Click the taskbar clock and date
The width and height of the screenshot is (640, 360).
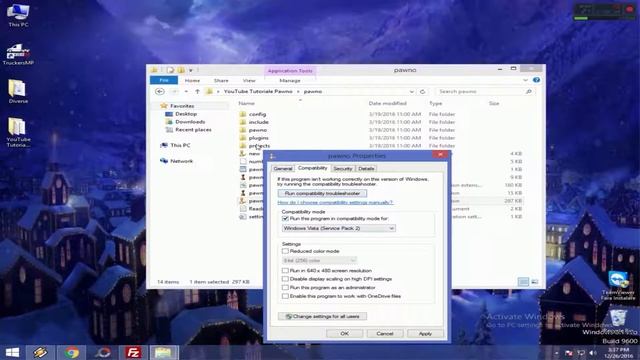(619, 353)
